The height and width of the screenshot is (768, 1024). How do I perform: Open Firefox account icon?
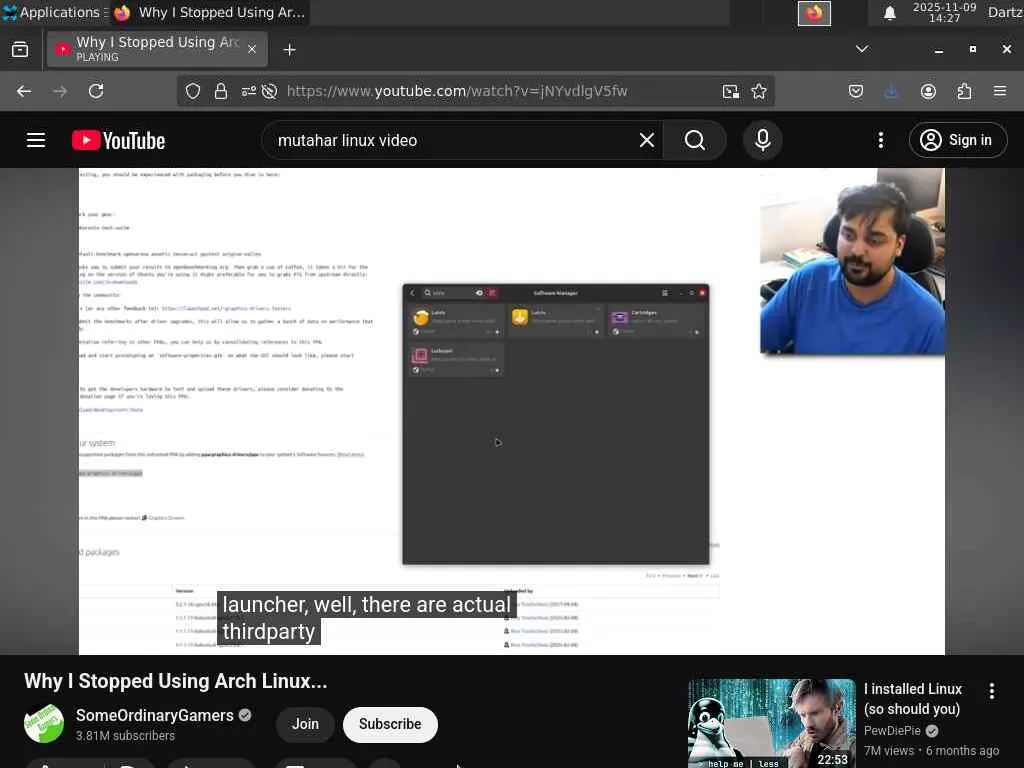click(x=928, y=91)
